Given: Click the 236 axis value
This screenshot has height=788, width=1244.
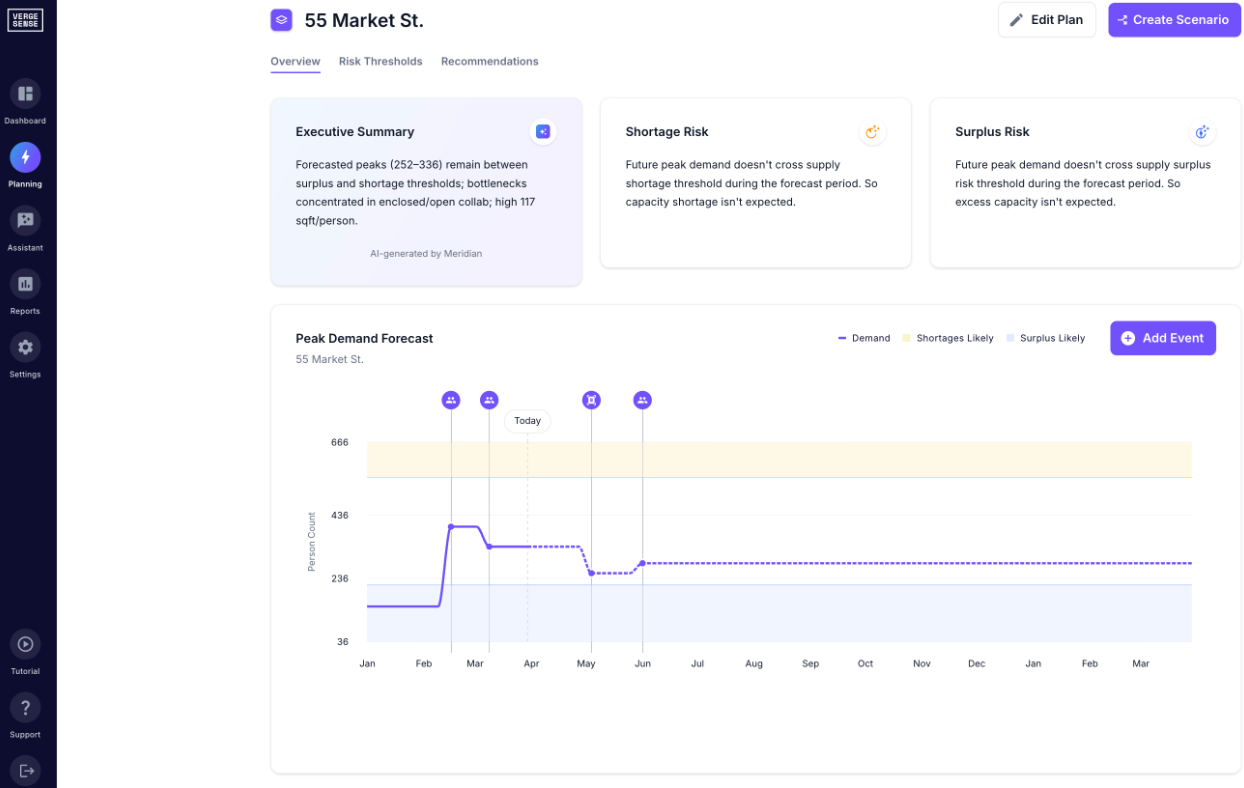Looking at the screenshot, I should coord(339,579).
